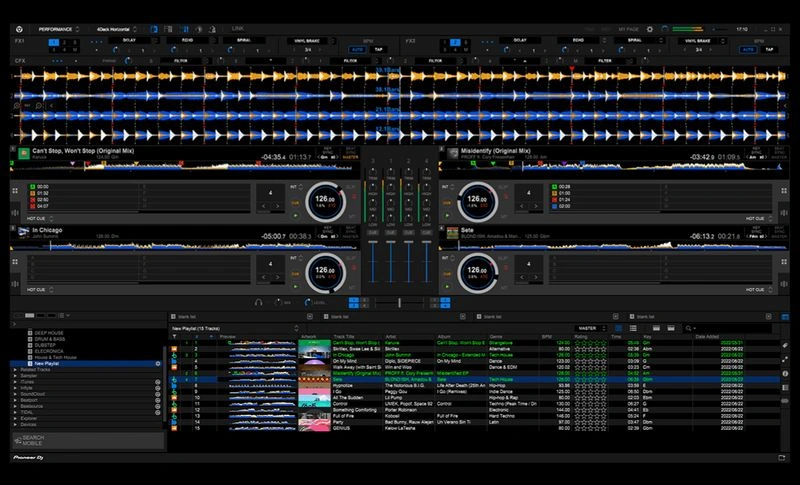The height and width of the screenshot is (485, 800).
Task: Click the recording panel icon in top bar
Action: coord(199,30)
